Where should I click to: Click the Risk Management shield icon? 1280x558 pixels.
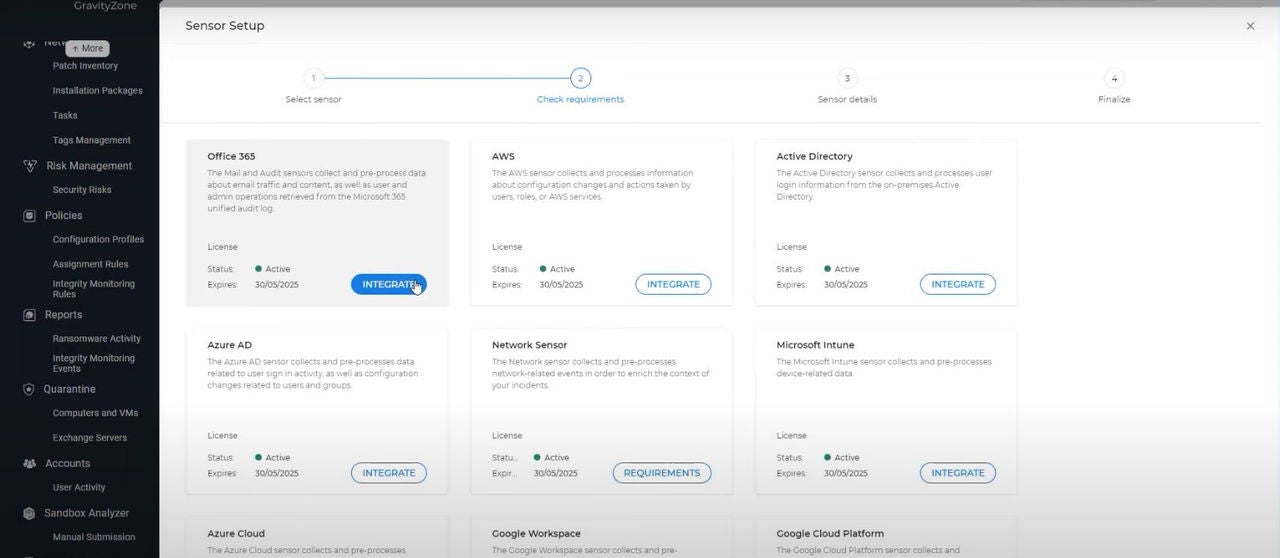click(x=29, y=166)
